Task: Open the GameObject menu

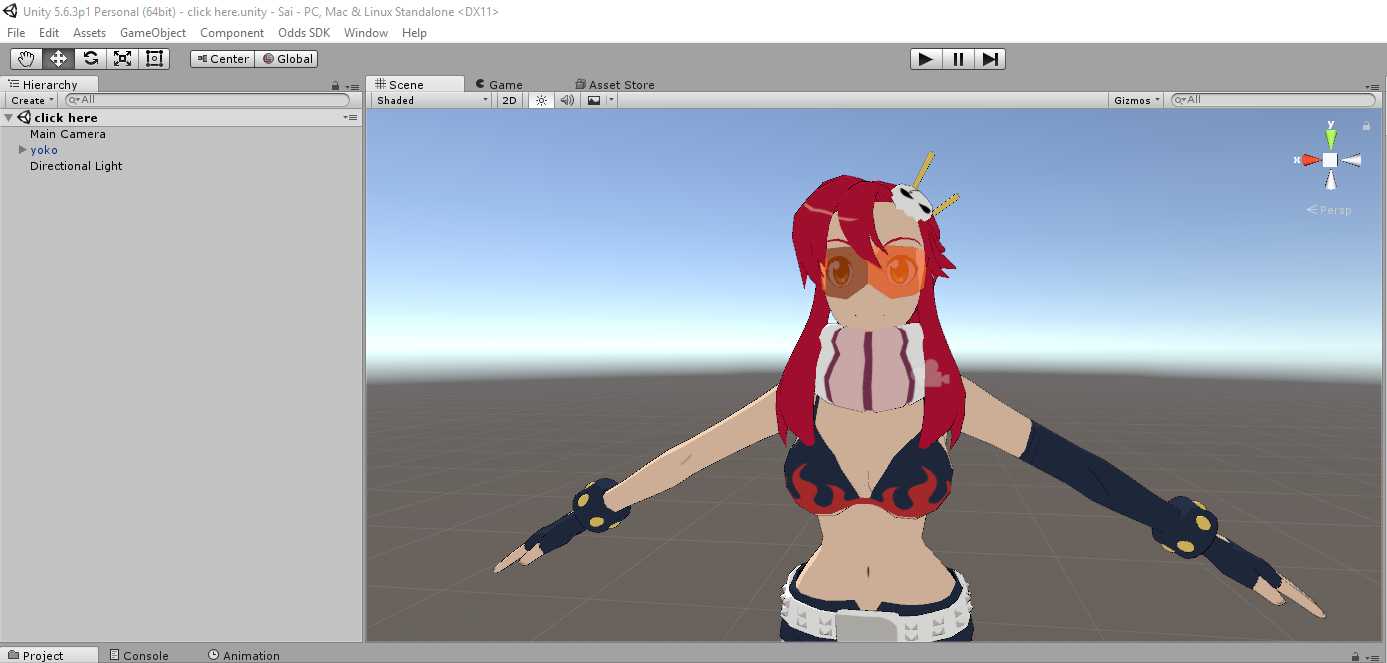Action: coord(152,33)
